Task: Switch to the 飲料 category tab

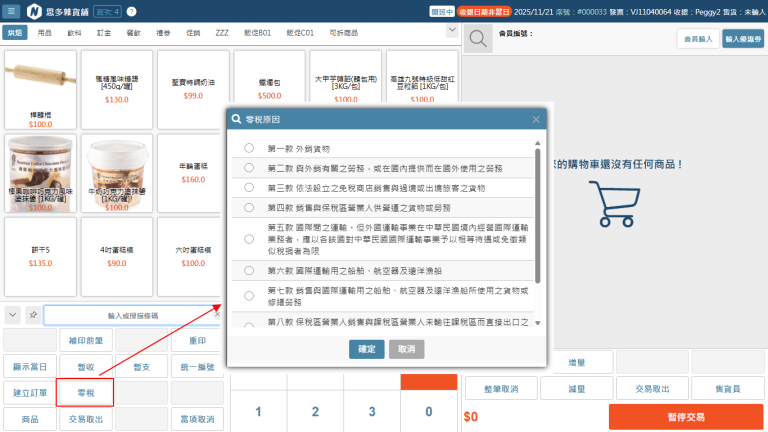Action: click(x=74, y=33)
